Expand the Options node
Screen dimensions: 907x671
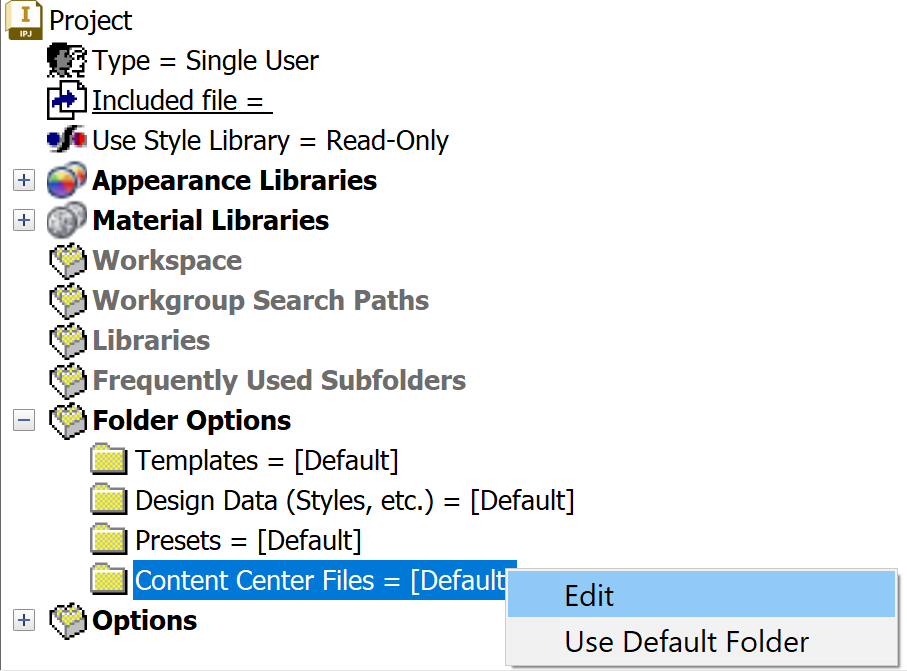tap(24, 621)
